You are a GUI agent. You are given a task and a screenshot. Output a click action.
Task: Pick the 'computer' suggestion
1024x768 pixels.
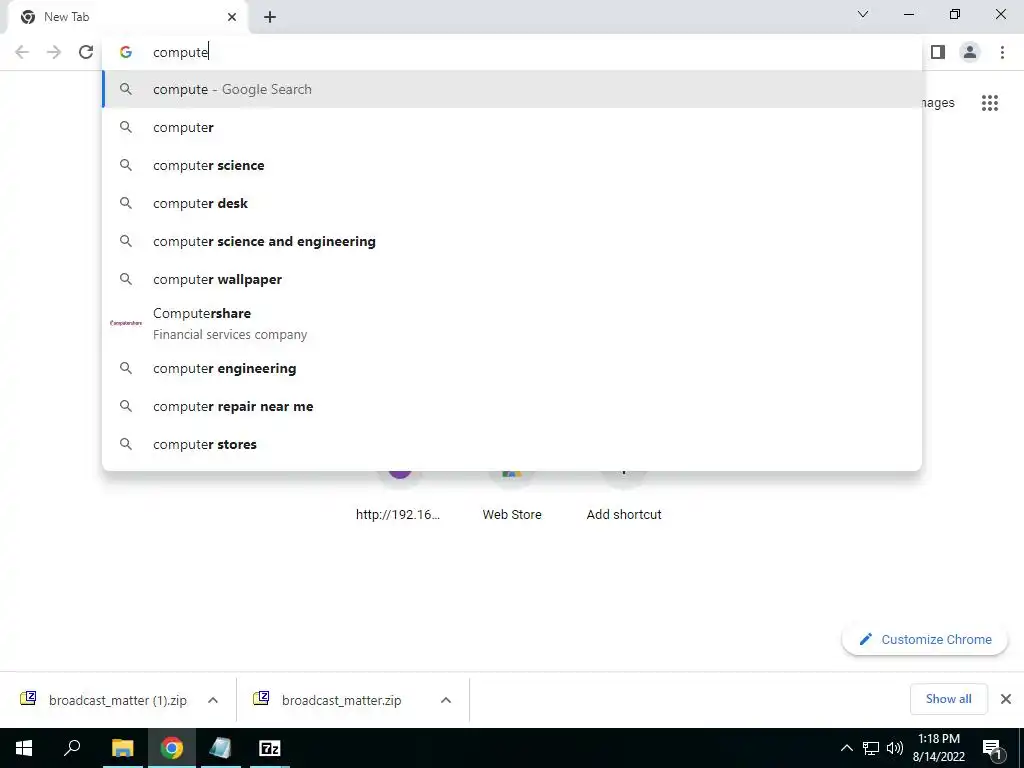click(x=513, y=127)
